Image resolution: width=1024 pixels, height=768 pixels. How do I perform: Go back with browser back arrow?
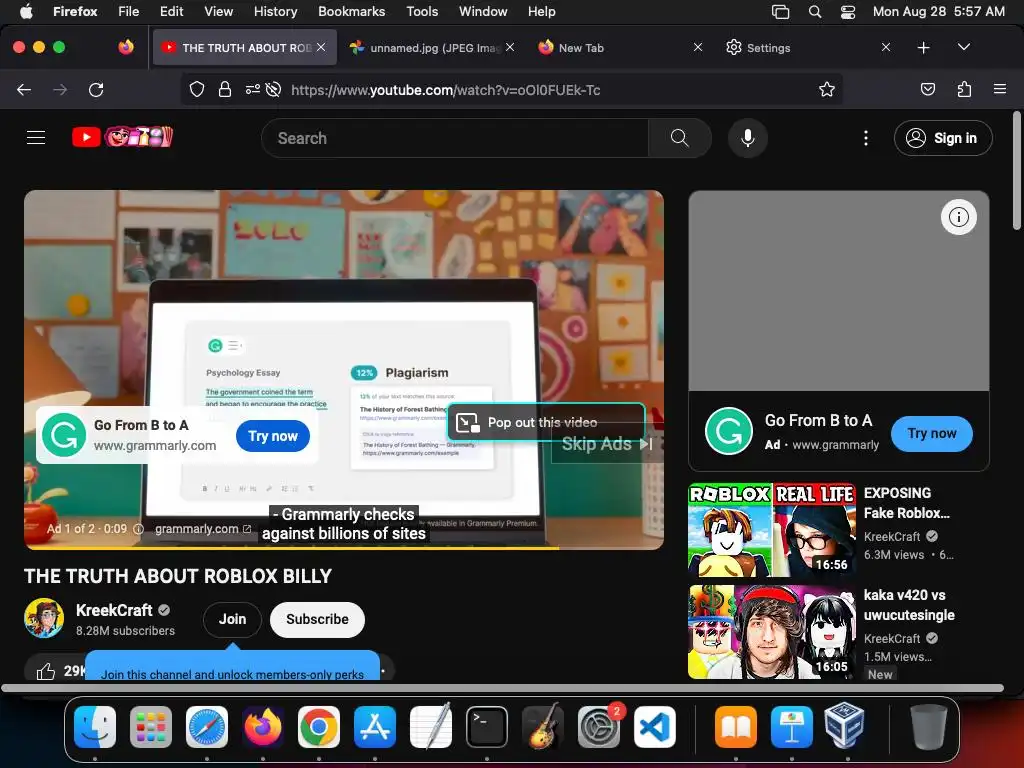click(x=24, y=89)
